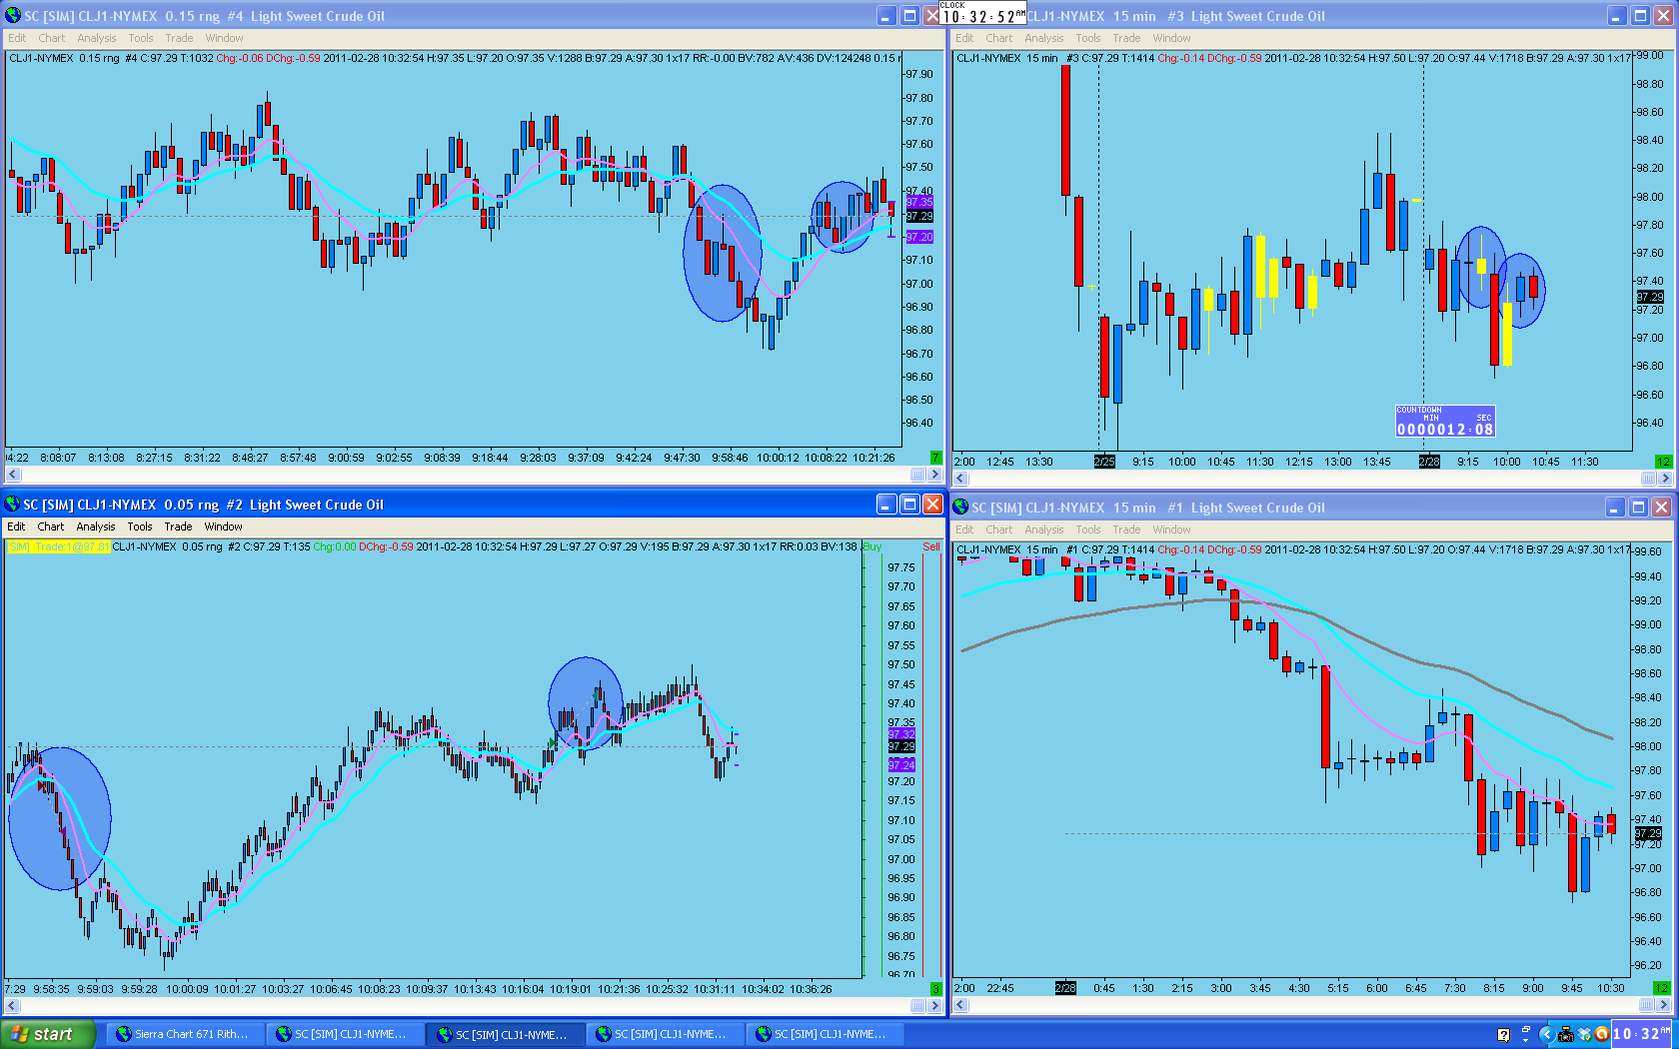Screen dimensions: 1679x1049
Task: Click the right scroll arrow of the #4 chart
Action: pyautogui.click(x=935, y=474)
